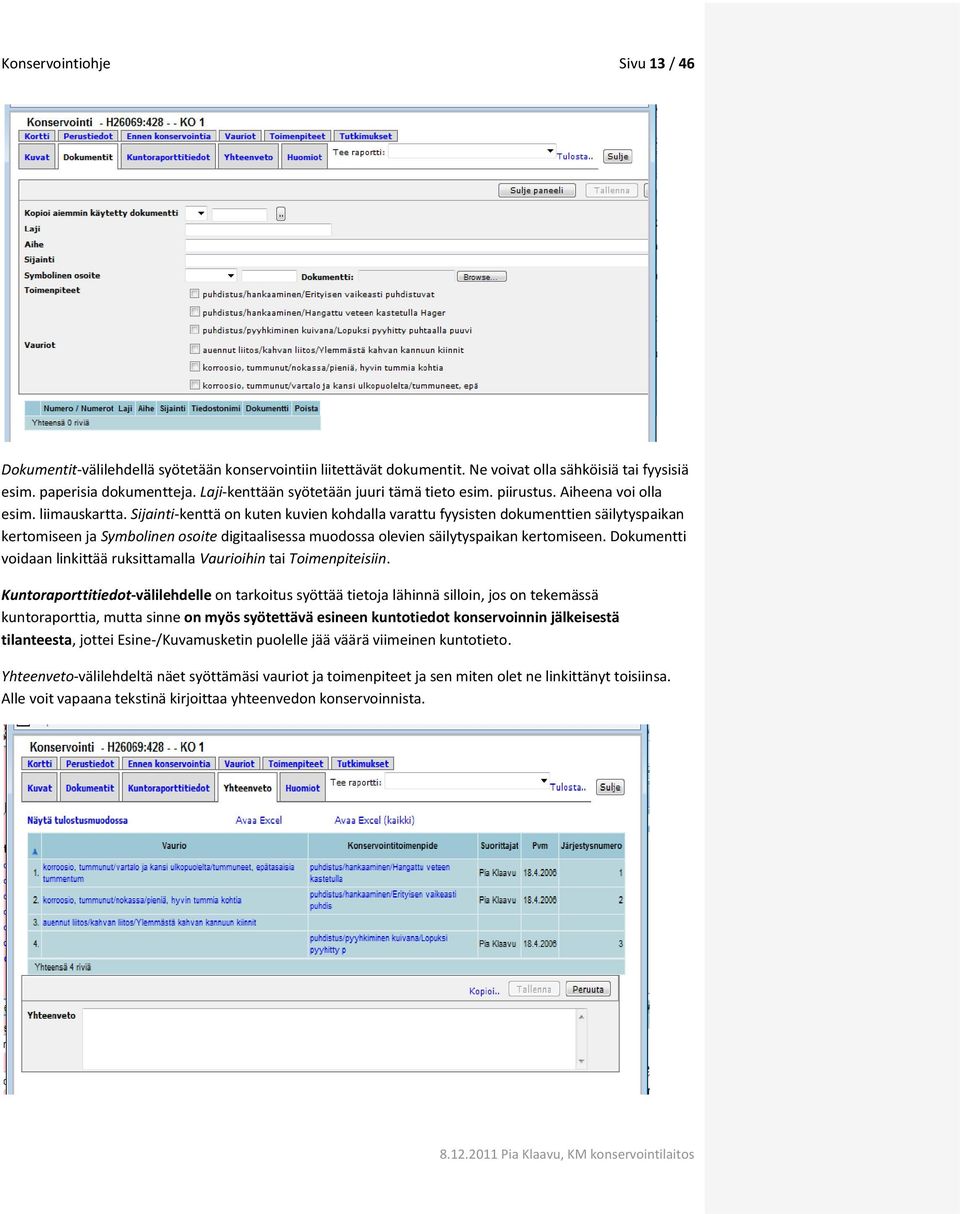Image resolution: width=960 pixels, height=1214 pixels.
Task: Switch to Dokumentit sub-tab in Yhteenveto view
Action: 90,788
